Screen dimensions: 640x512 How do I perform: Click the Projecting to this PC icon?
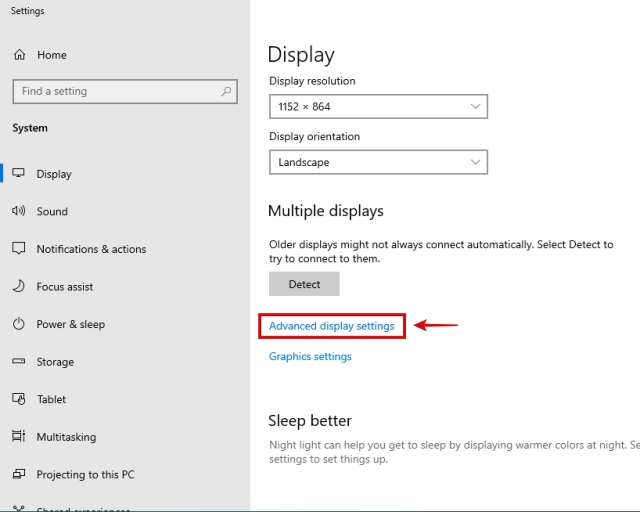coord(18,475)
